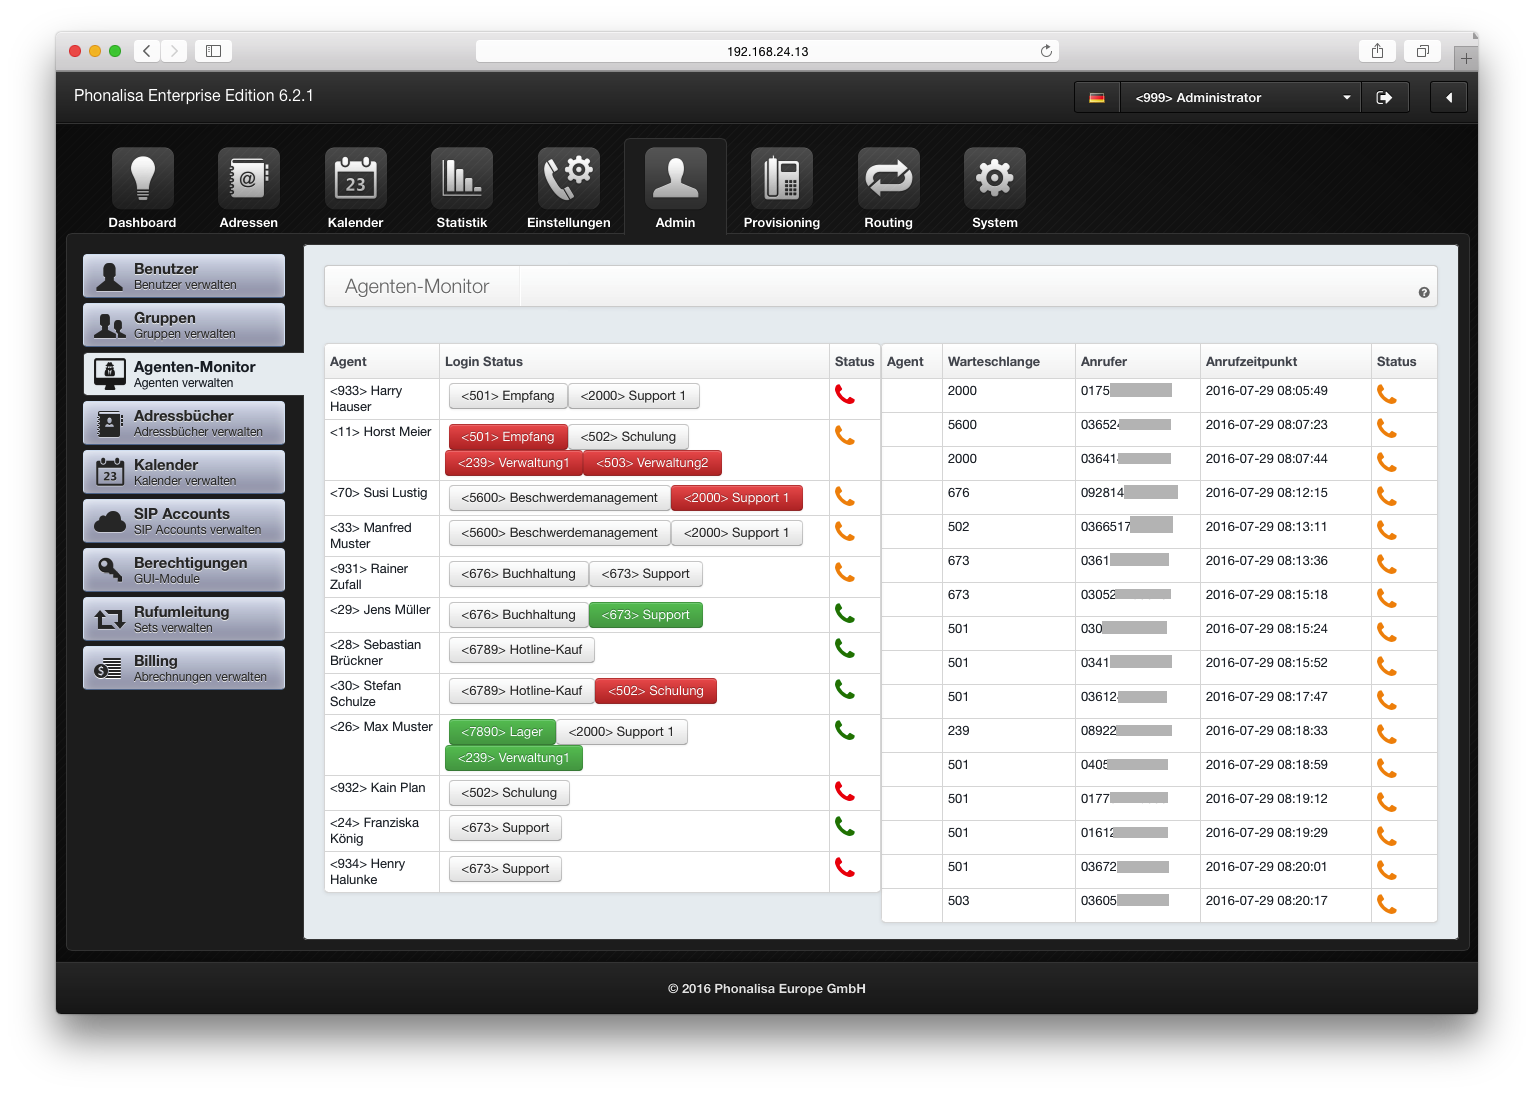
Task: Open the Berechtigungen sidebar item
Action: point(184,570)
